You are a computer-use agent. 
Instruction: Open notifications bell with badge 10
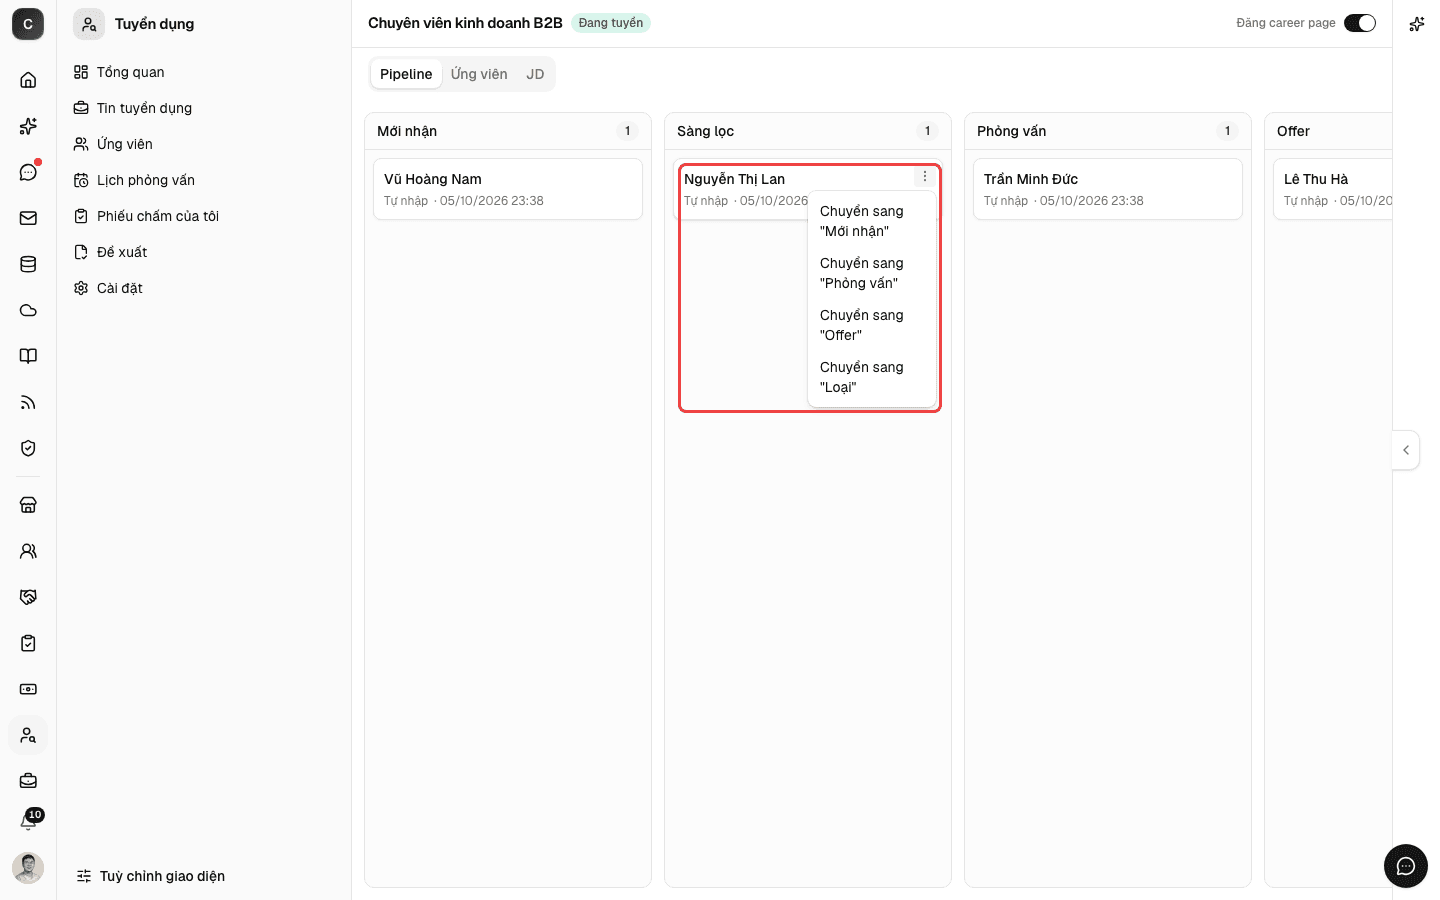[x=29, y=821]
